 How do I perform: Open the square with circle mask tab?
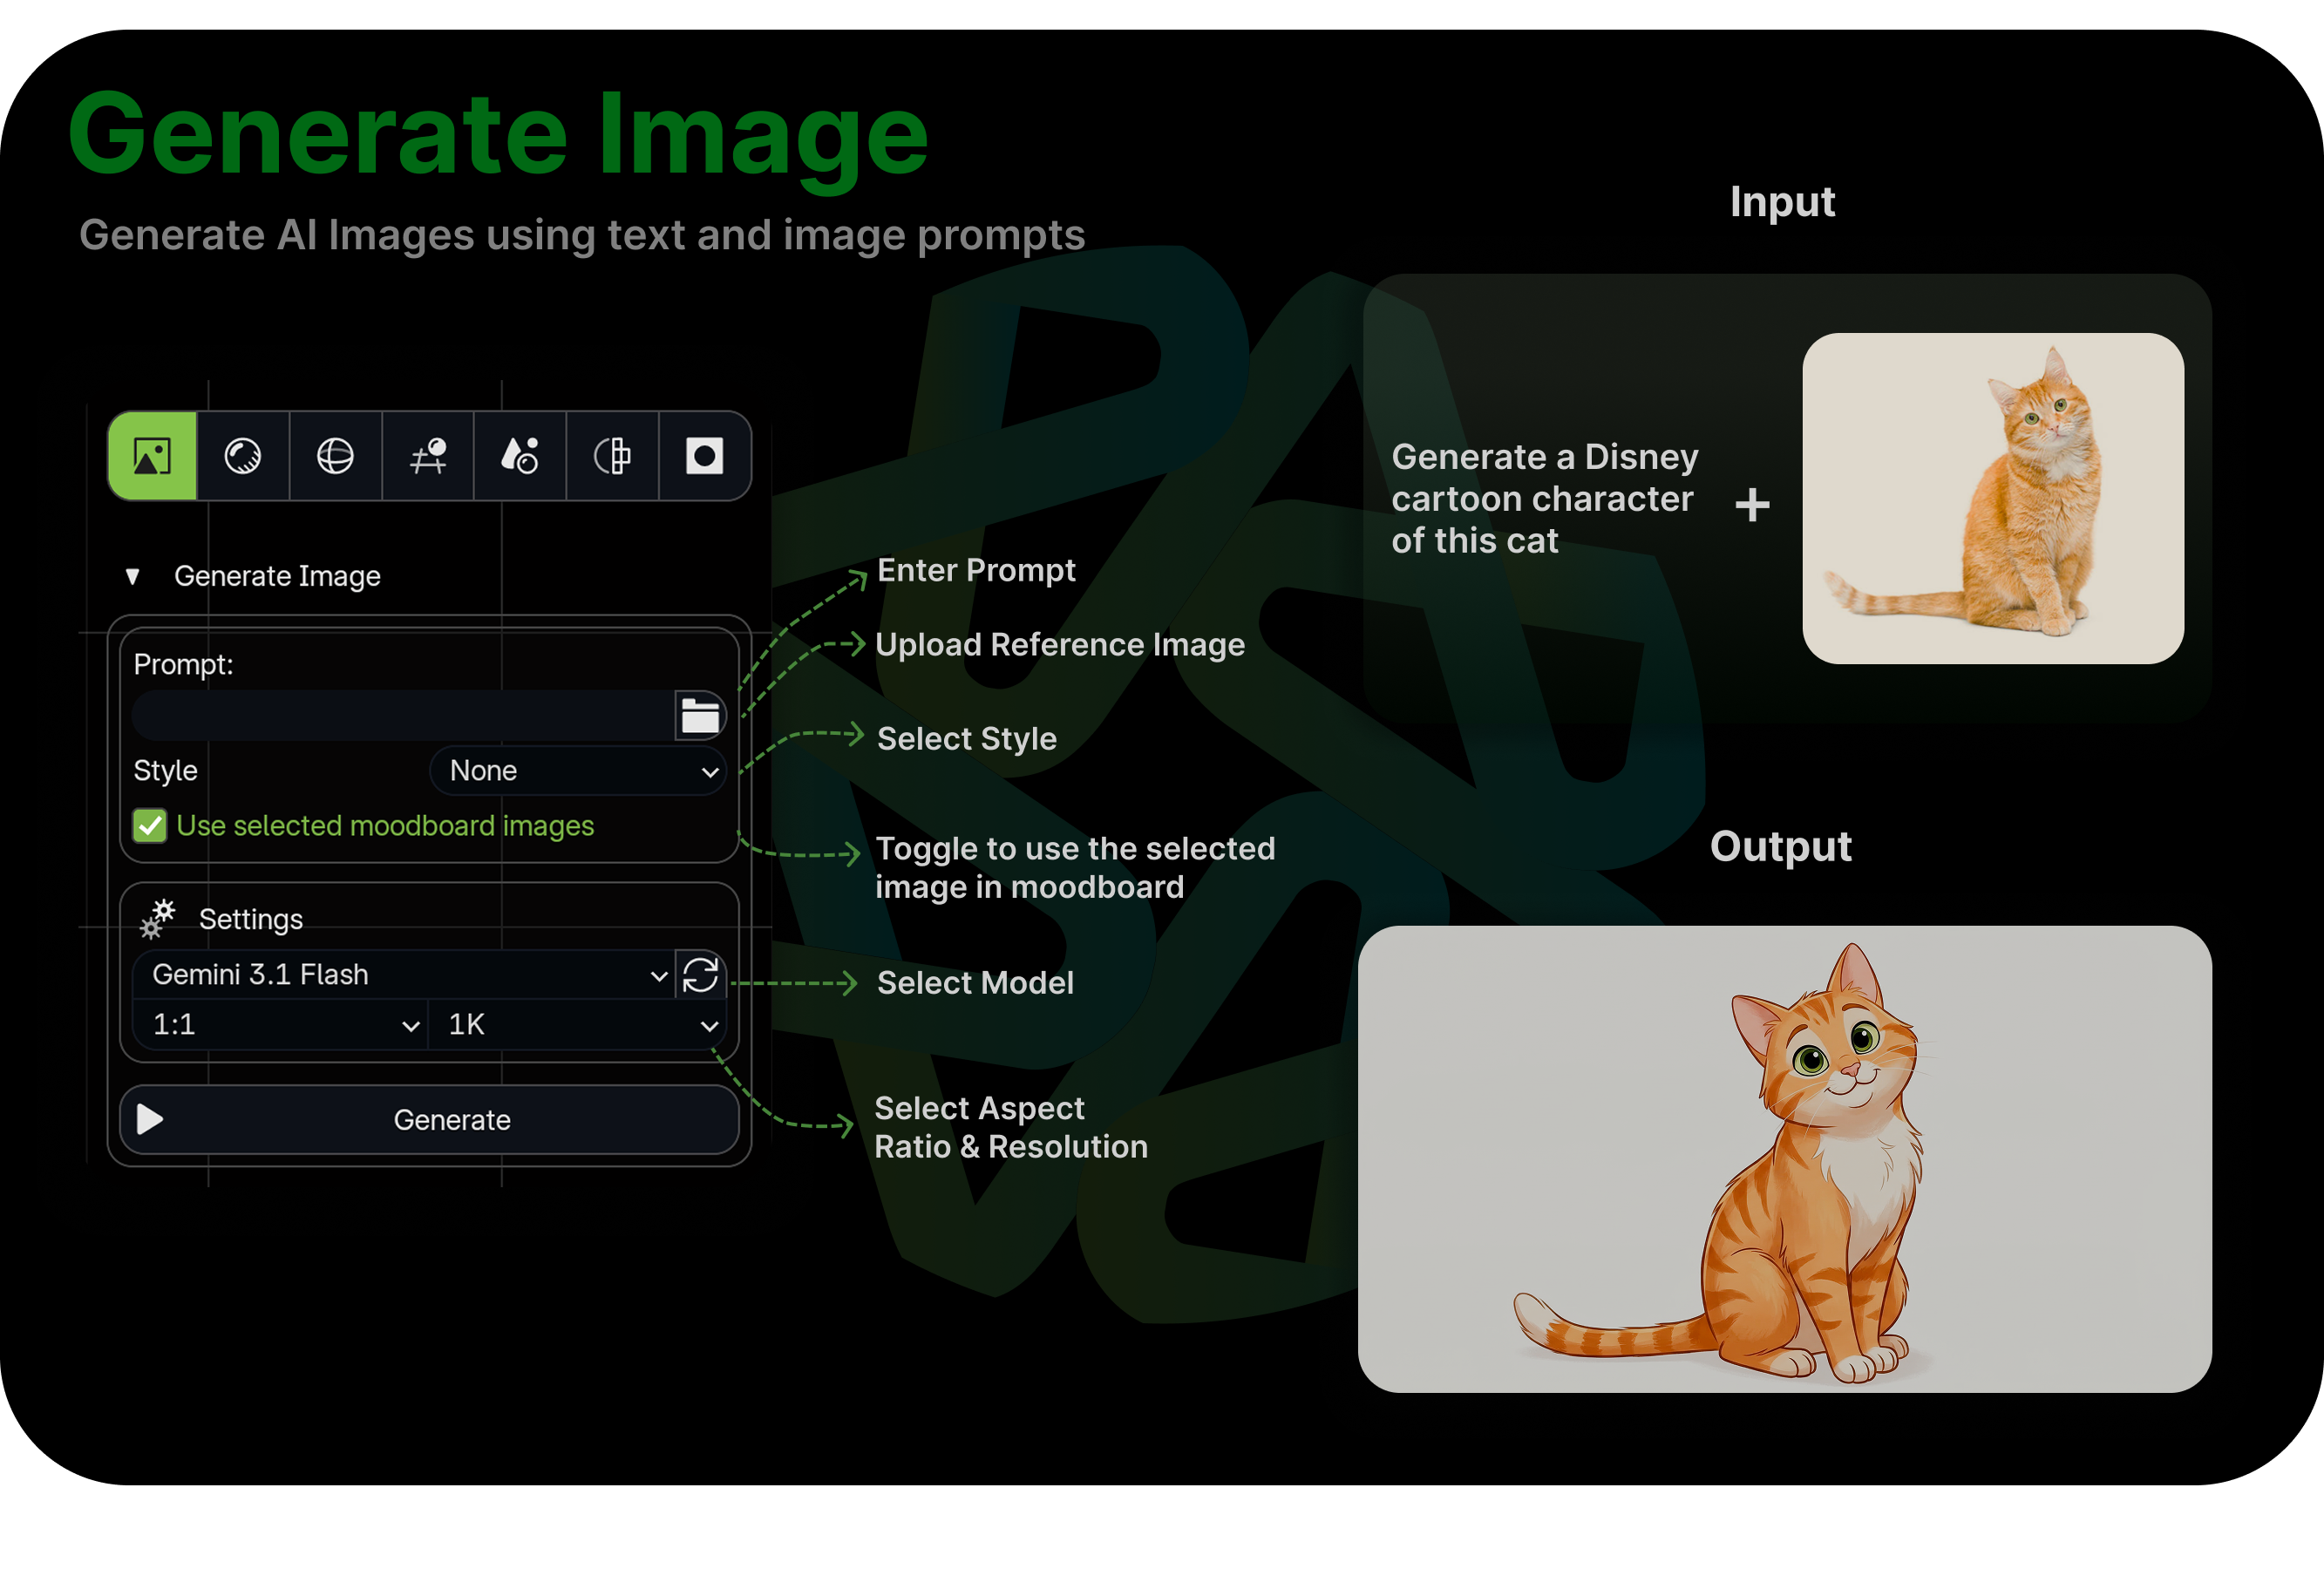(704, 456)
